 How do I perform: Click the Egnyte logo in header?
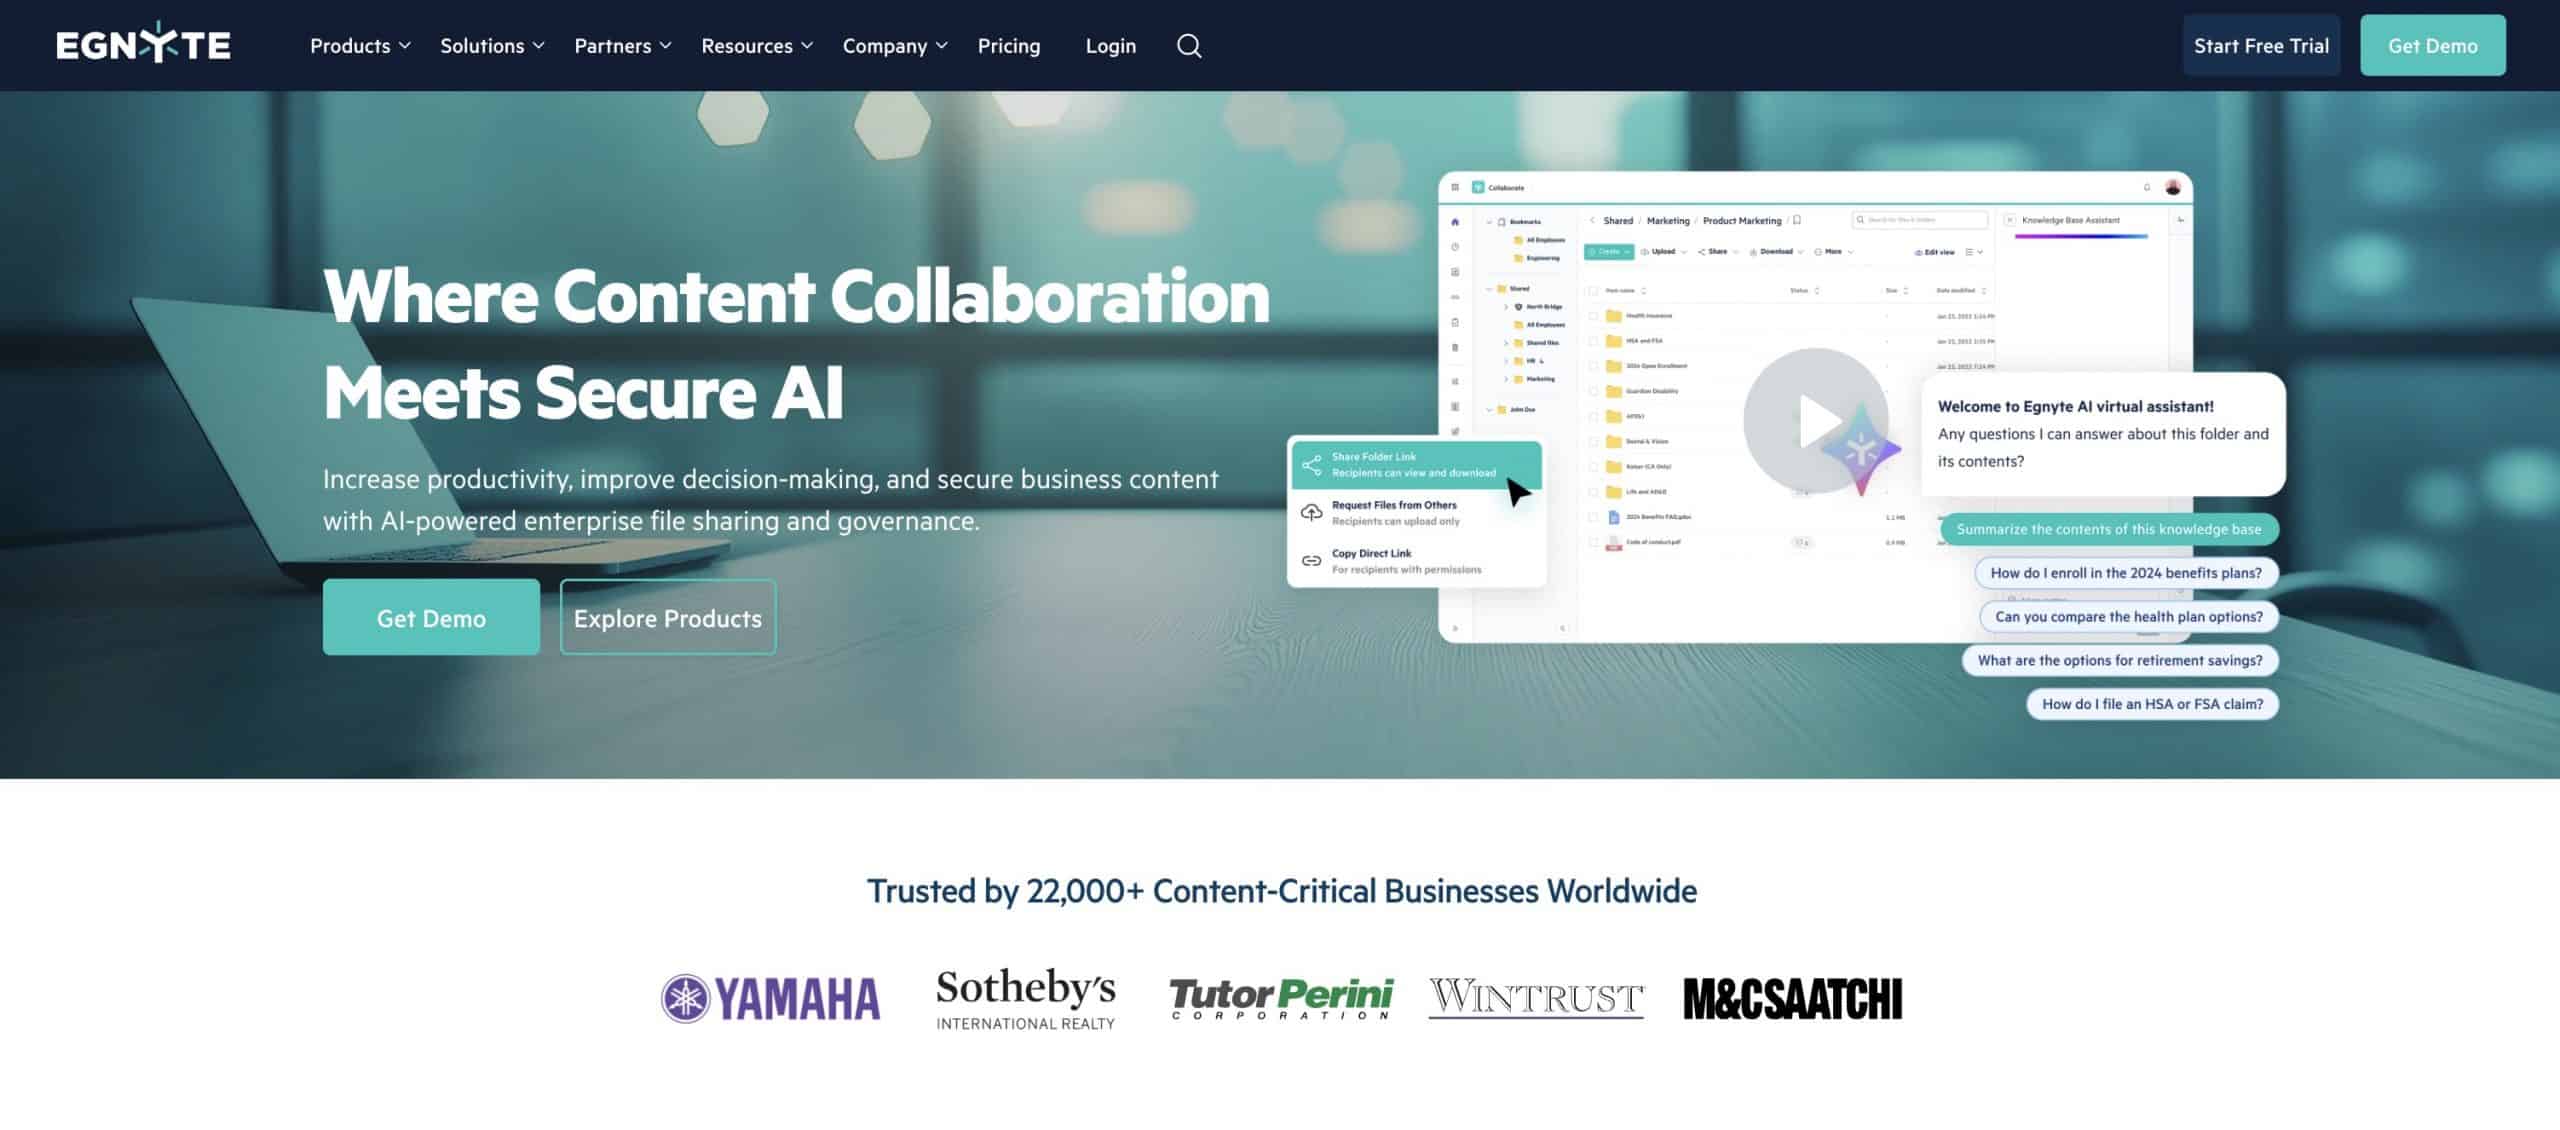[143, 45]
